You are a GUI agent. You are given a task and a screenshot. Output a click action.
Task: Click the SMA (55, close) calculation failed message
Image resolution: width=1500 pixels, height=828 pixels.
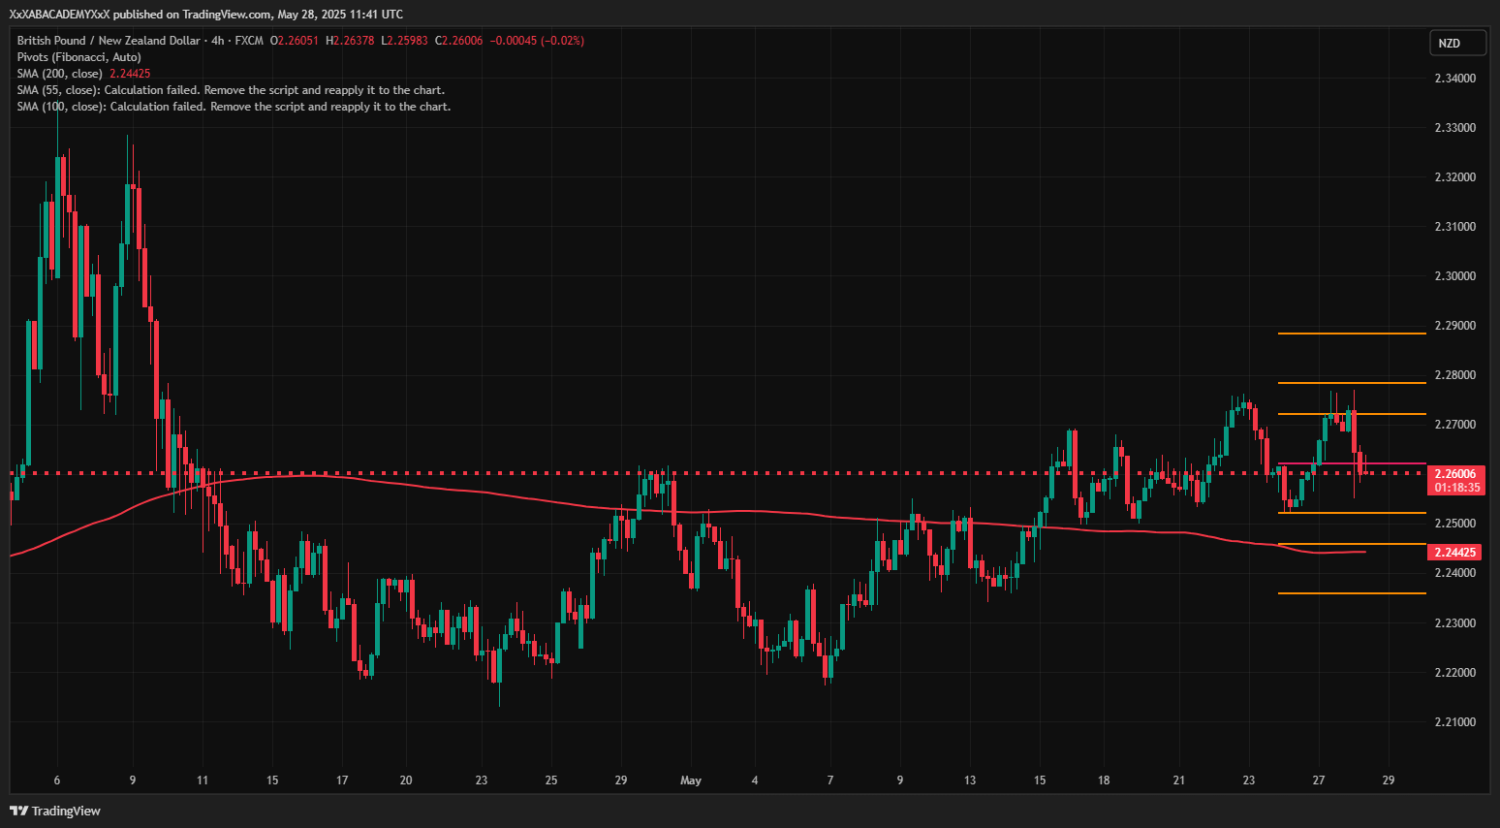(231, 90)
